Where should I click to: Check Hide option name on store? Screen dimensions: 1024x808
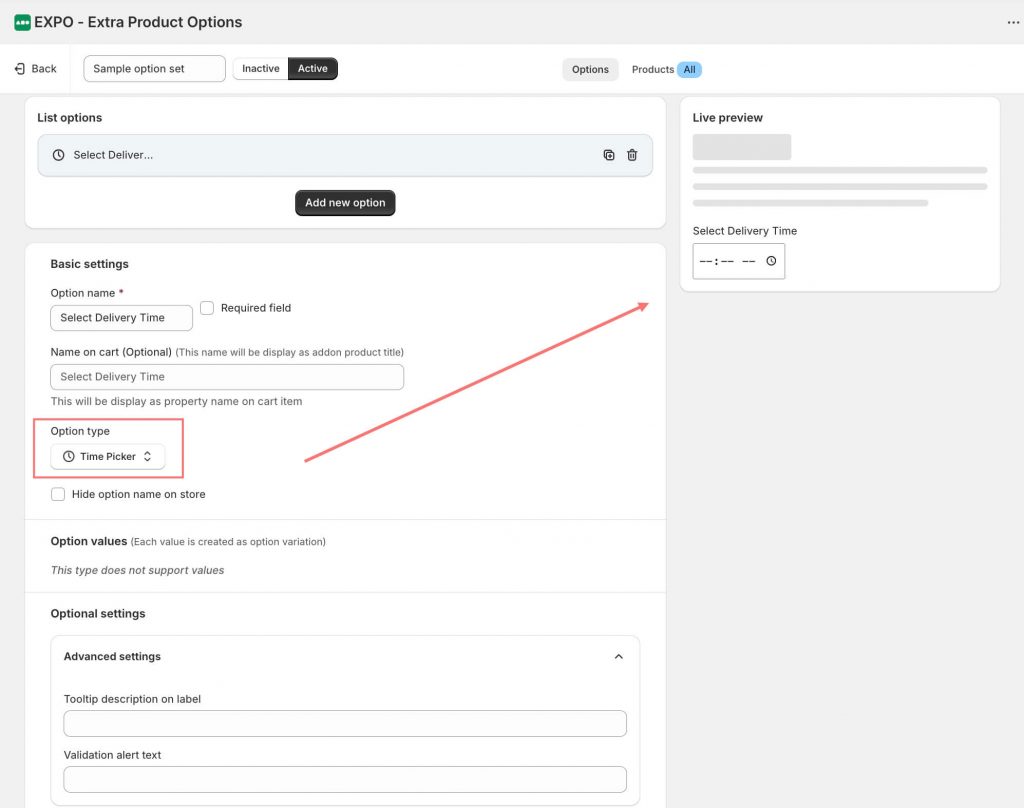pyautogui.click(x=58, y=494)
